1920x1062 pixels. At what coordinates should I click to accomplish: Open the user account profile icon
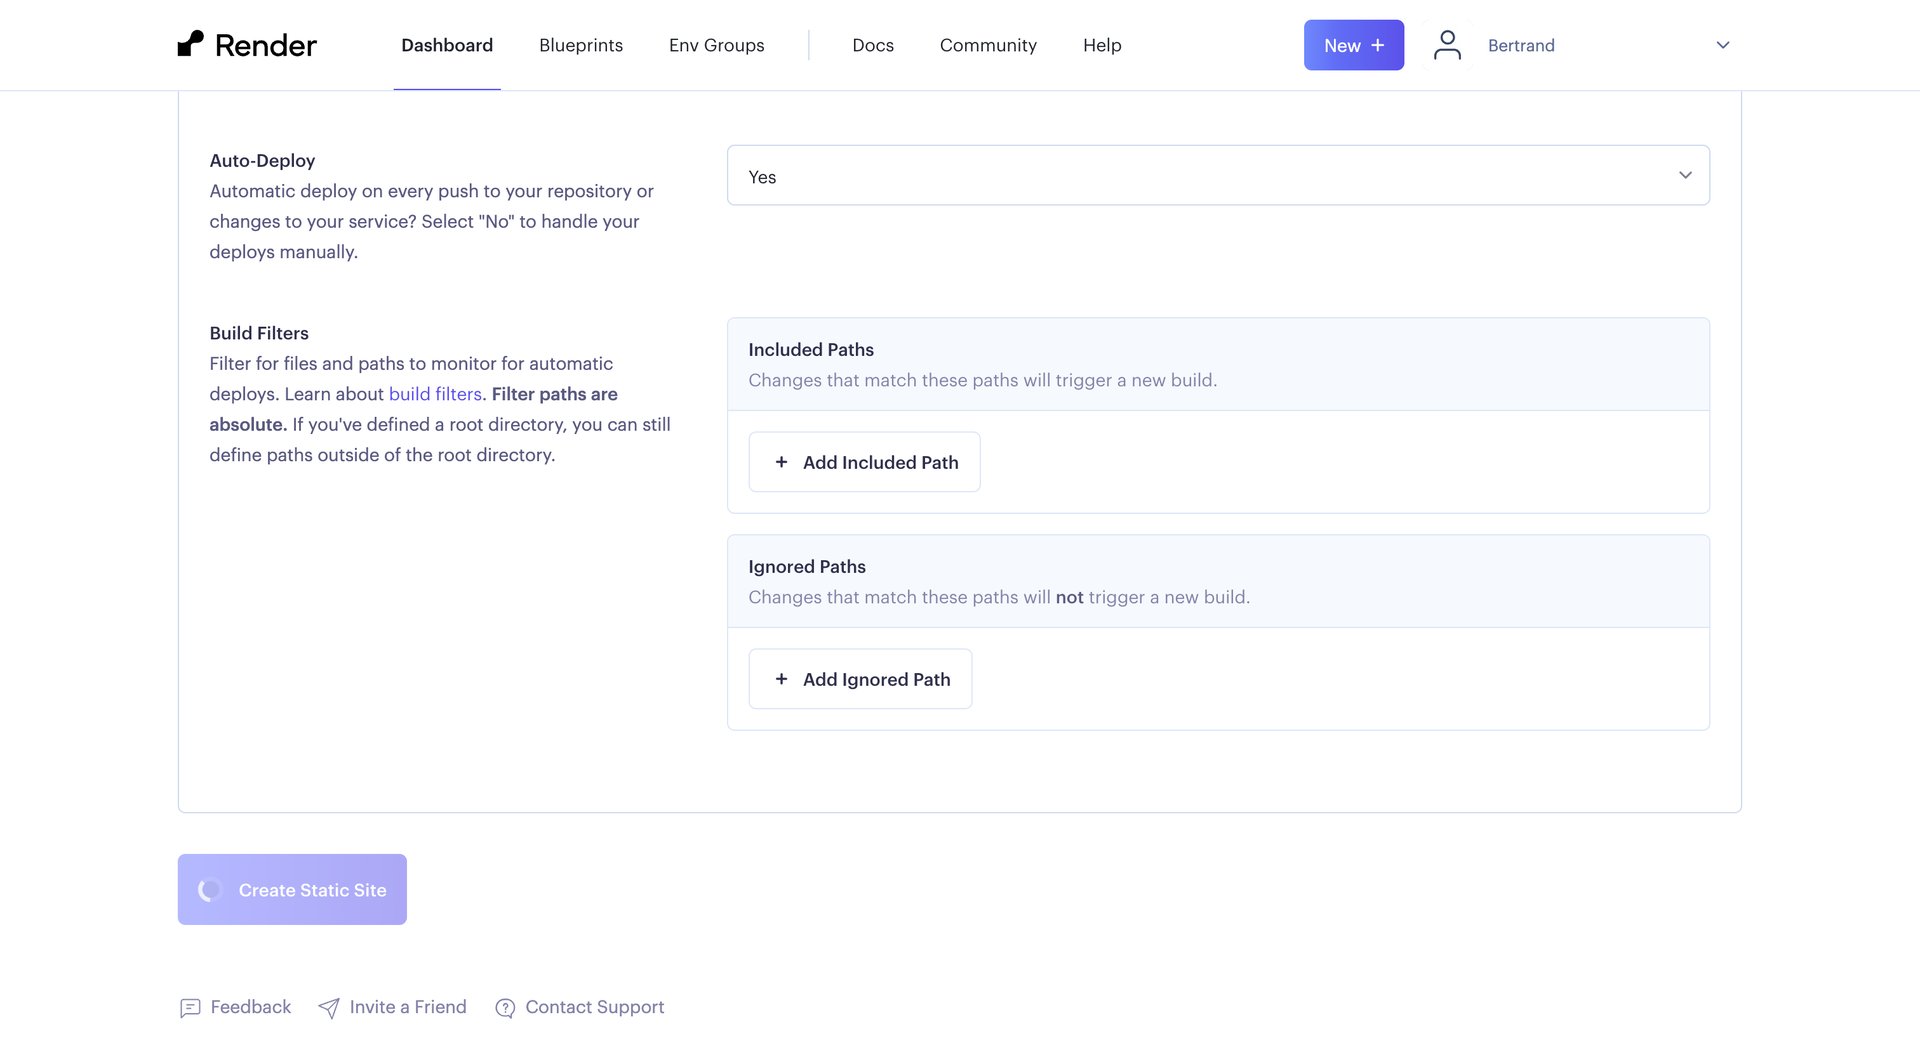[x=1446, y=44]
